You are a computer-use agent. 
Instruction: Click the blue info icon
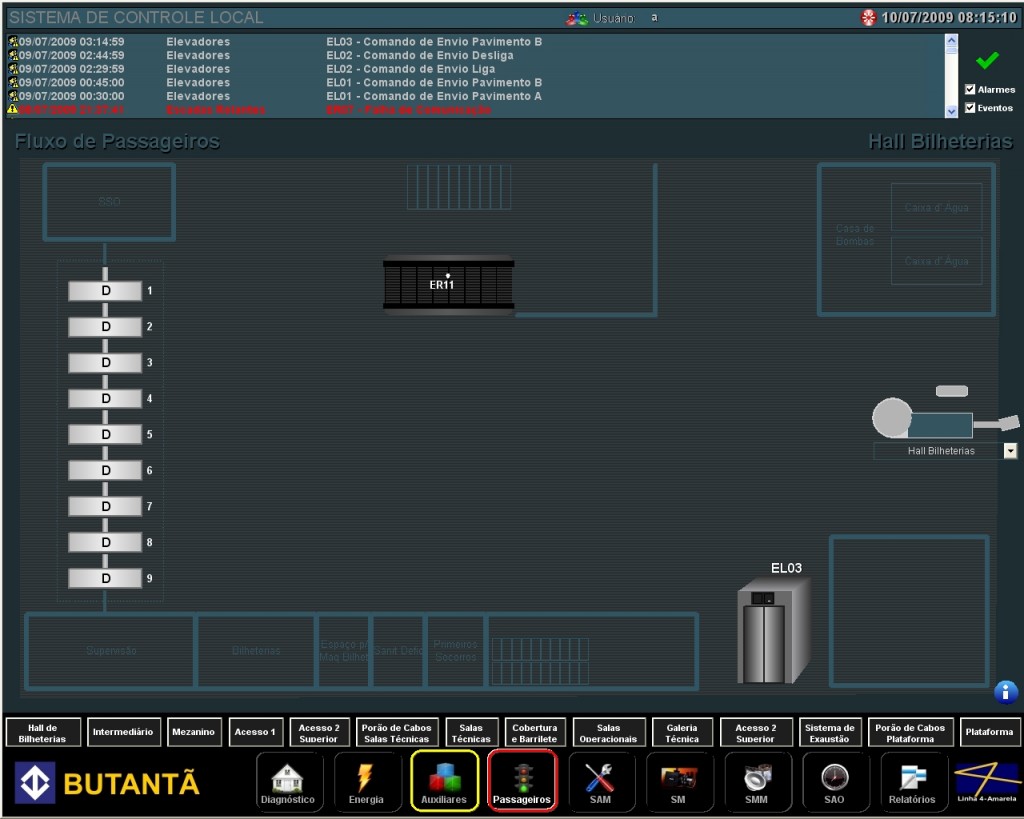tap(1005, 692)
